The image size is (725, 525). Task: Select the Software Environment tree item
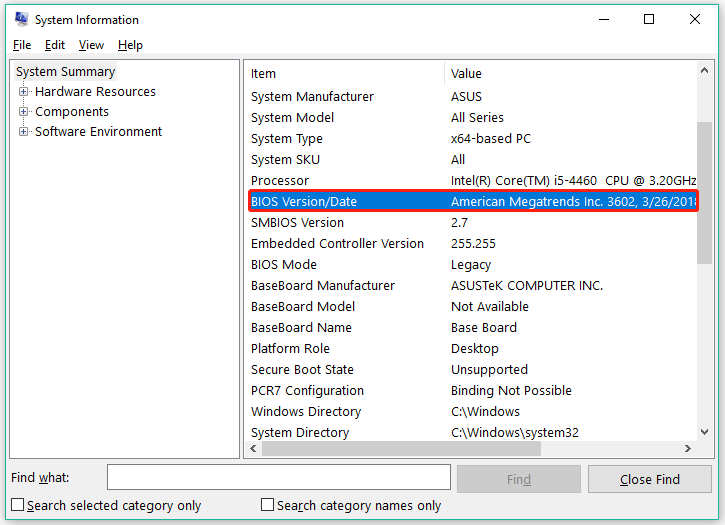point(98,131)
